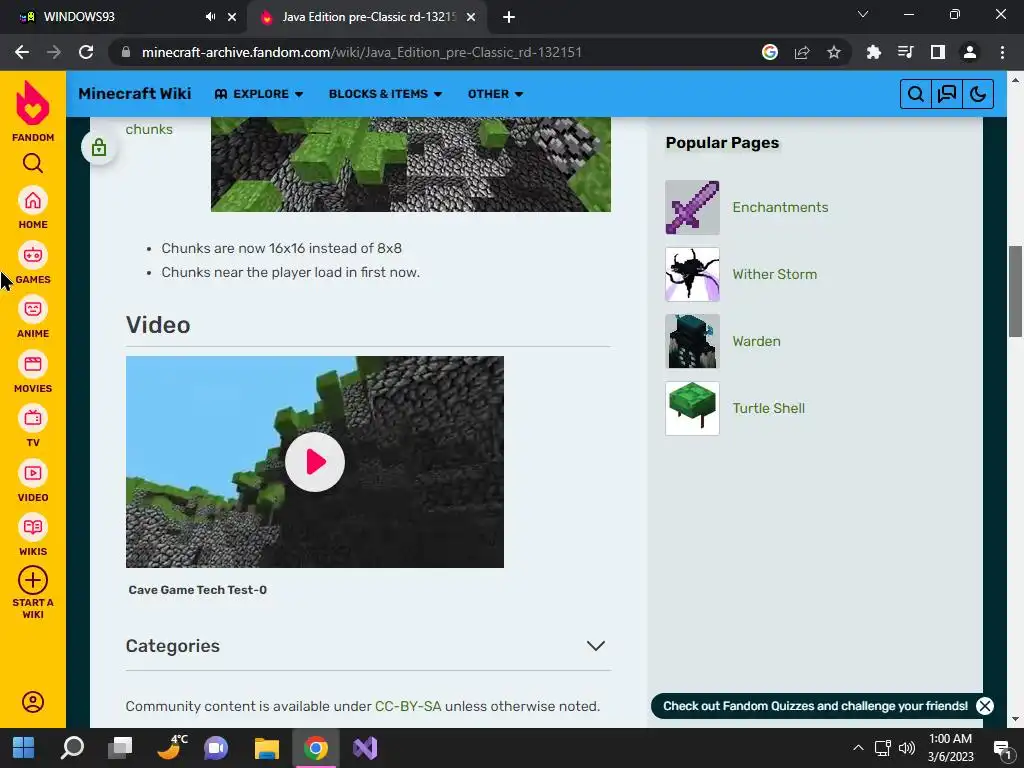Open the VIDEO section in the sidebar
This screenshot has width=1024, height=768.
(33, 481)
